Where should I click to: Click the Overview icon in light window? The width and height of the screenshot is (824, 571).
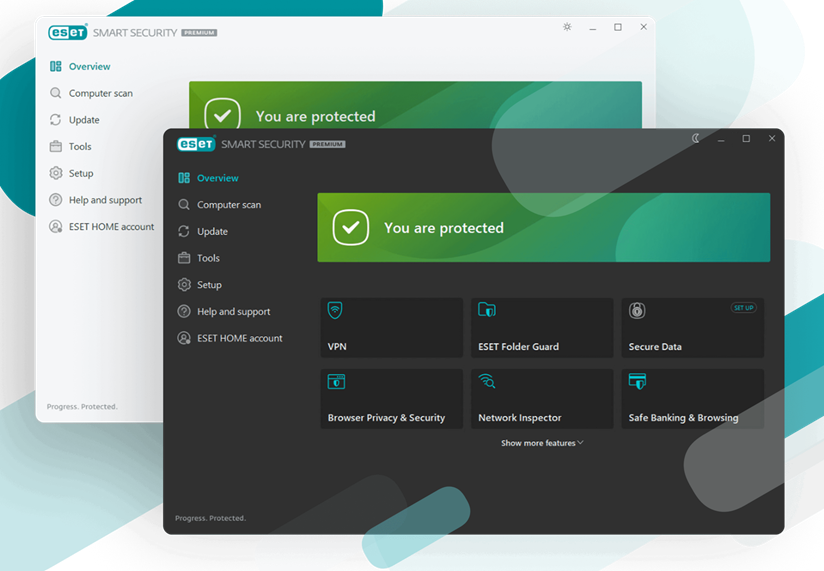click(56, 66)
